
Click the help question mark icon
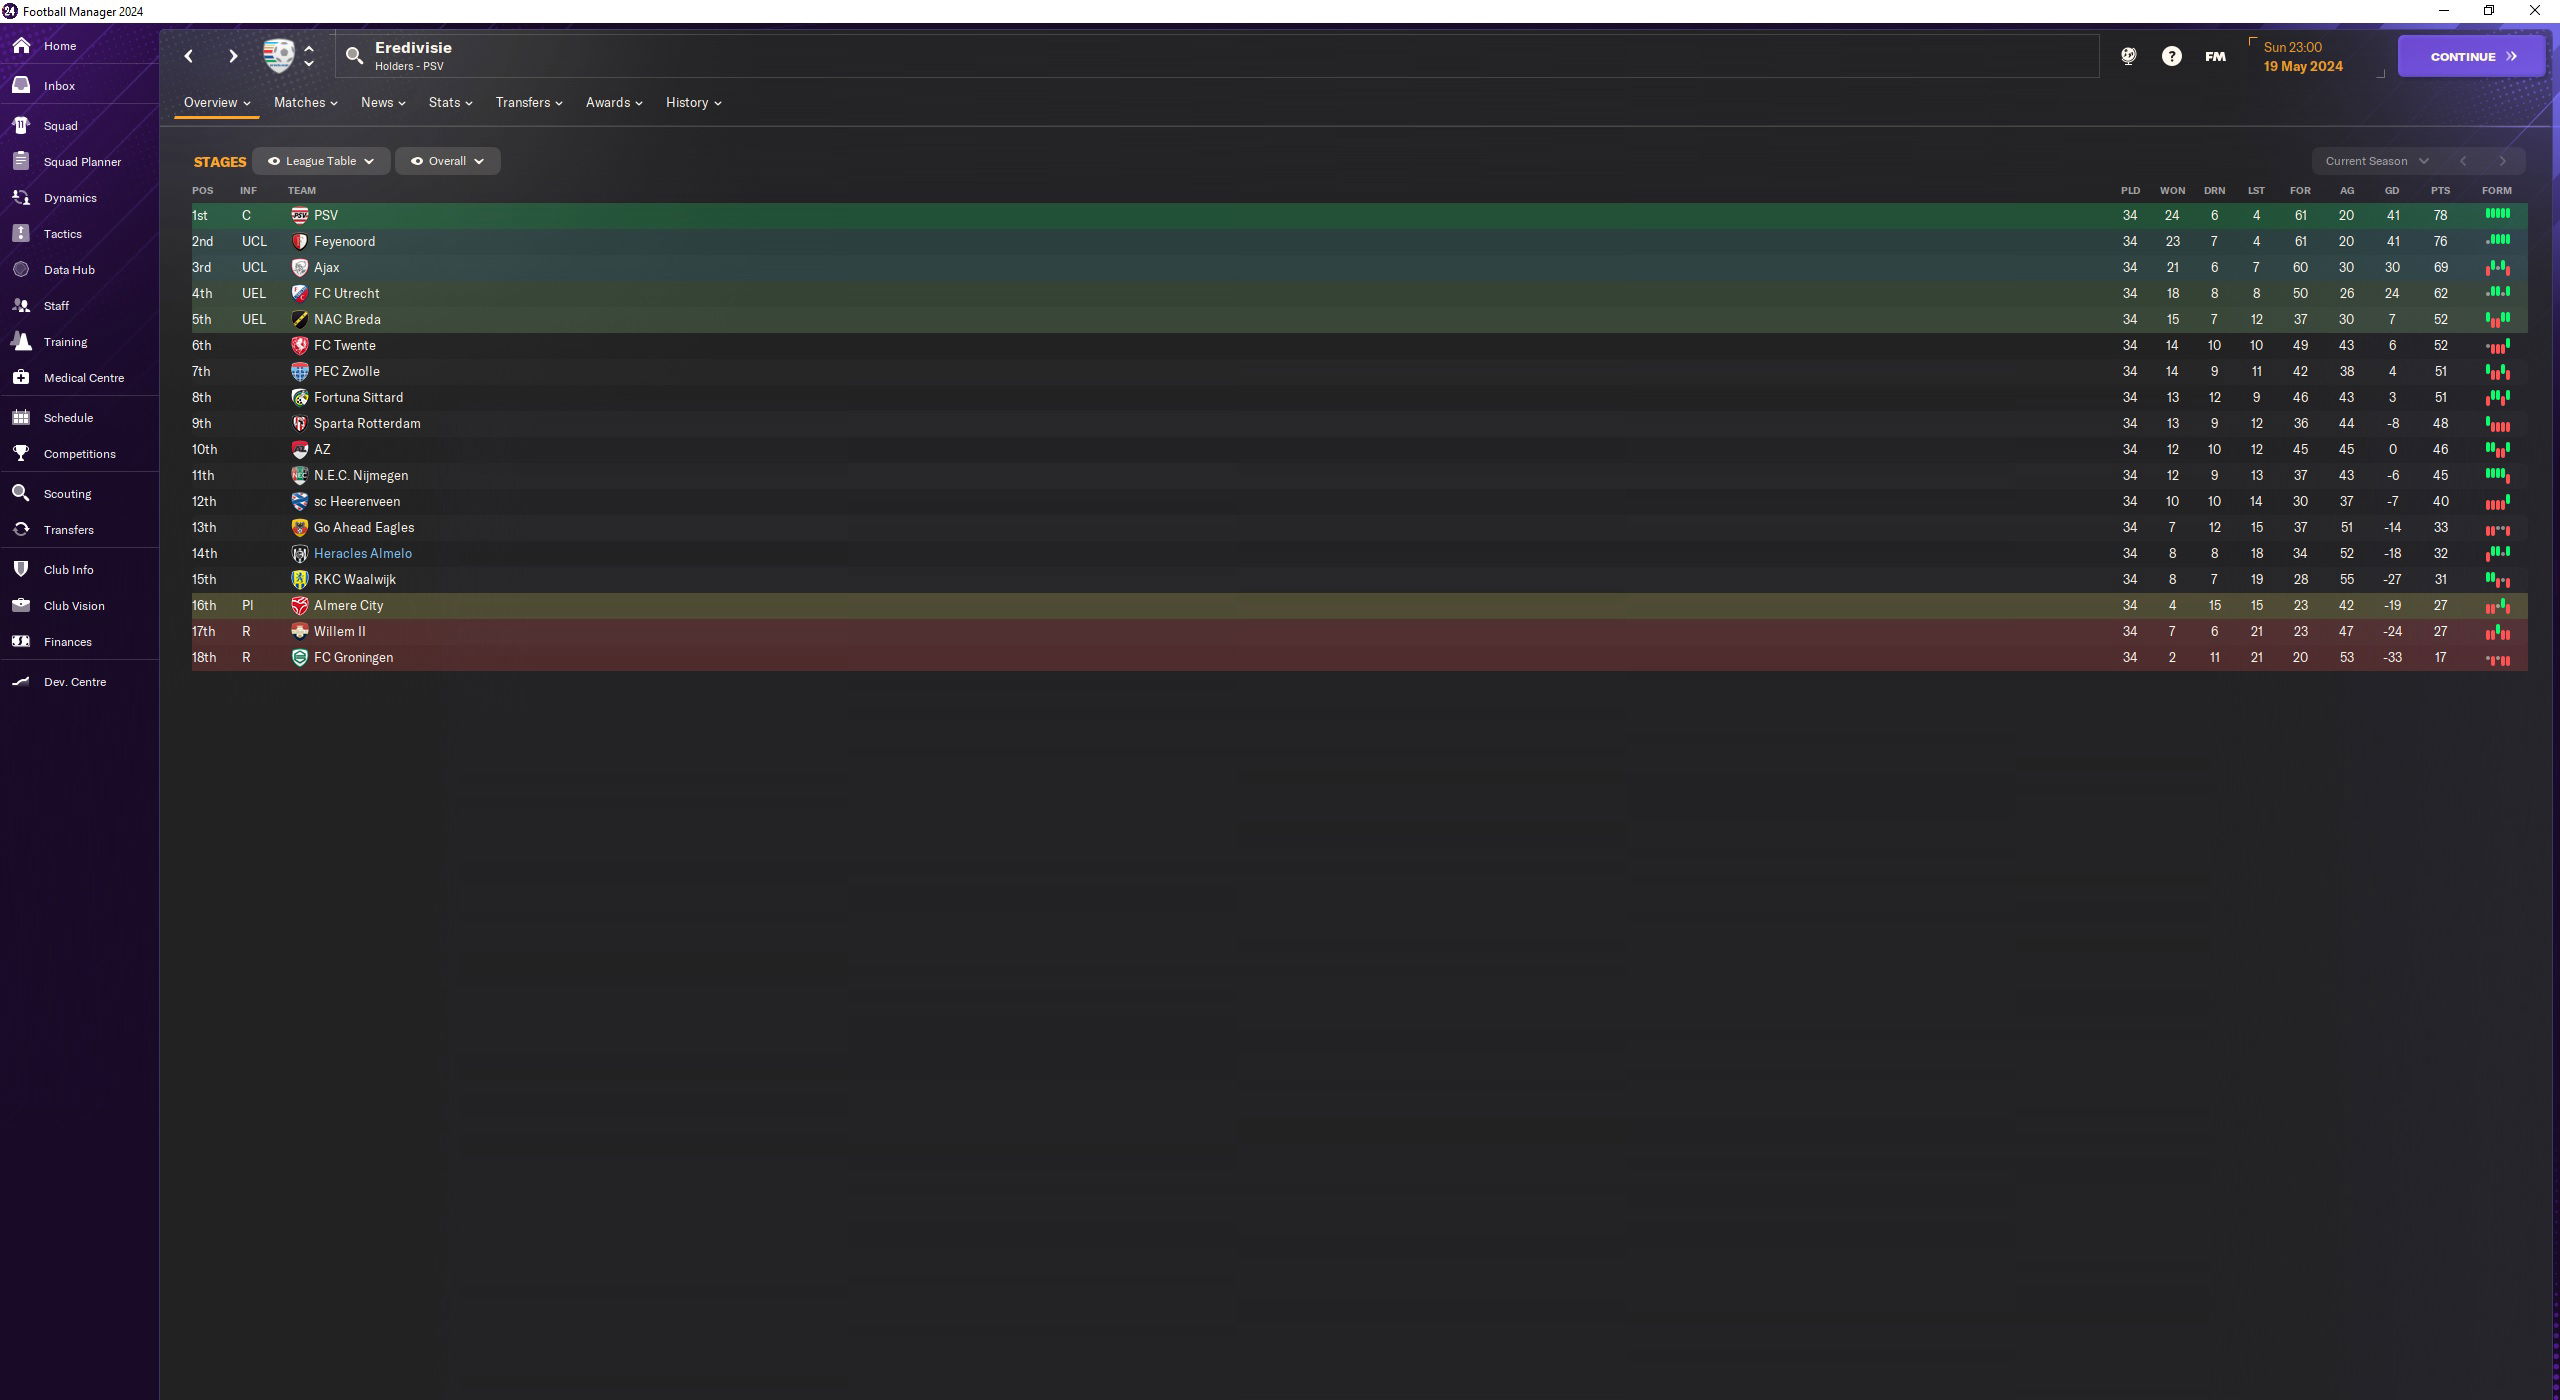click(x=2172, y=57)
